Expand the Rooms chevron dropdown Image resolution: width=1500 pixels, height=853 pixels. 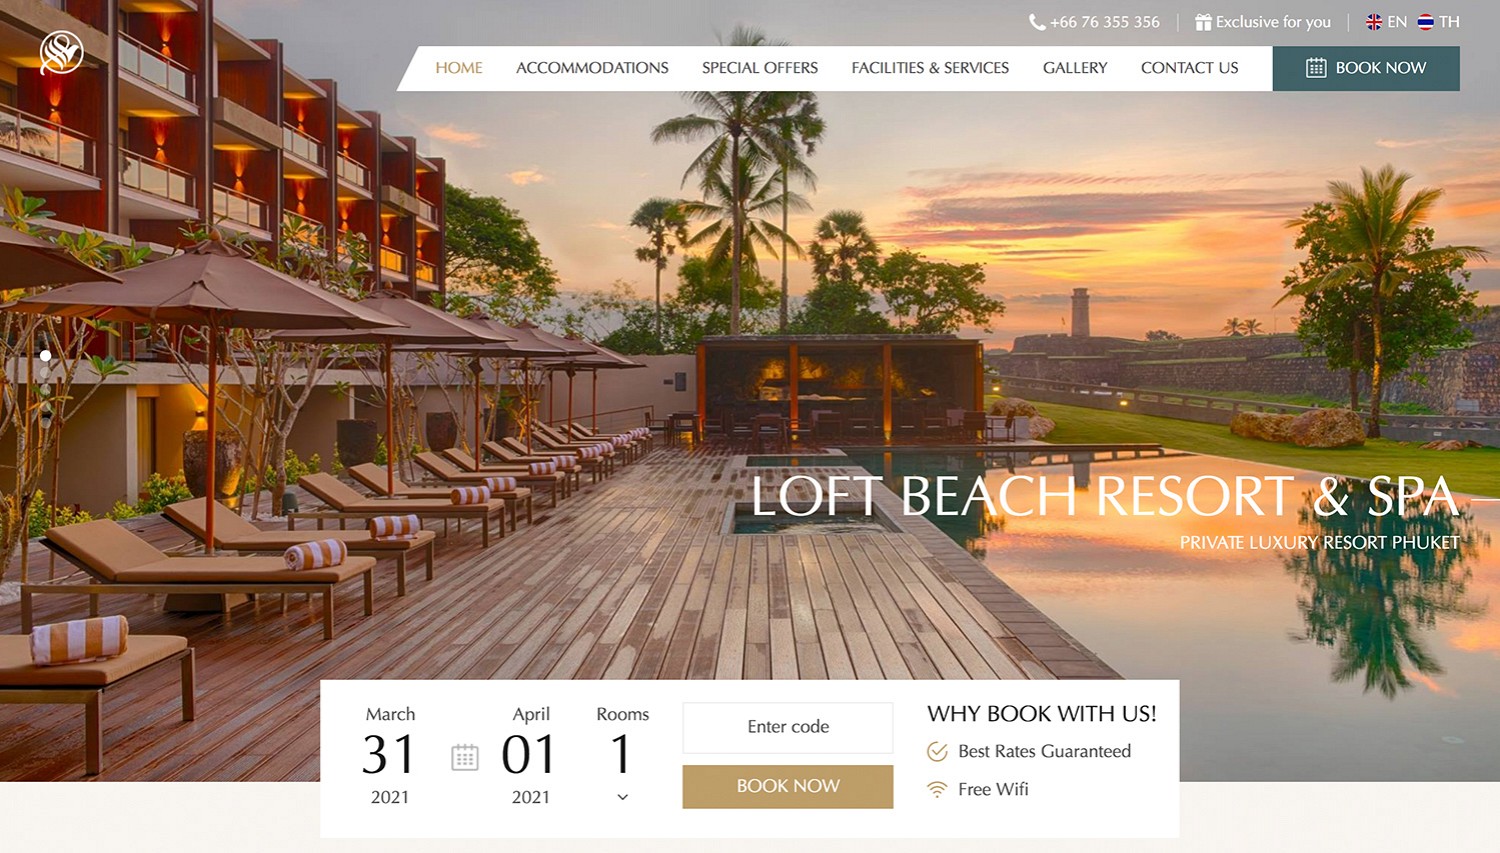[x=622, y=797]
